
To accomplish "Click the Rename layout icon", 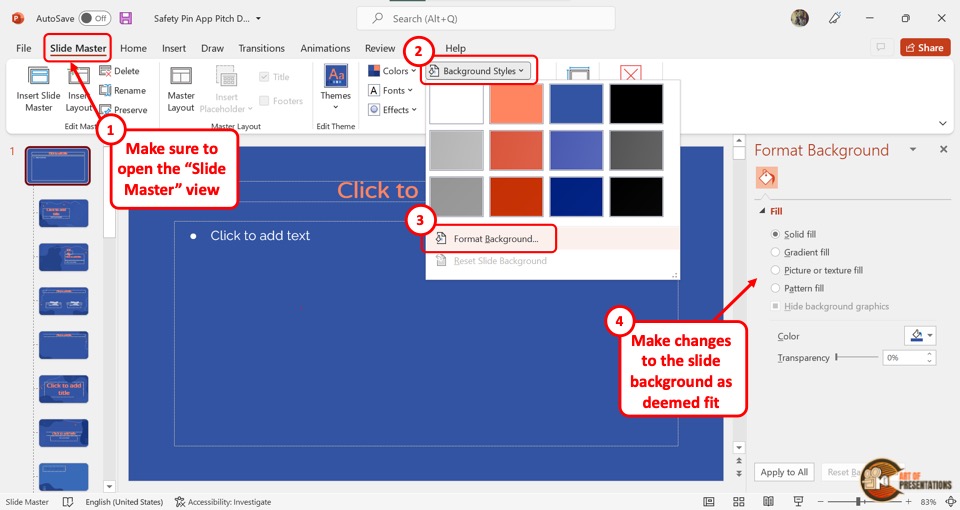I will point(105,91).
